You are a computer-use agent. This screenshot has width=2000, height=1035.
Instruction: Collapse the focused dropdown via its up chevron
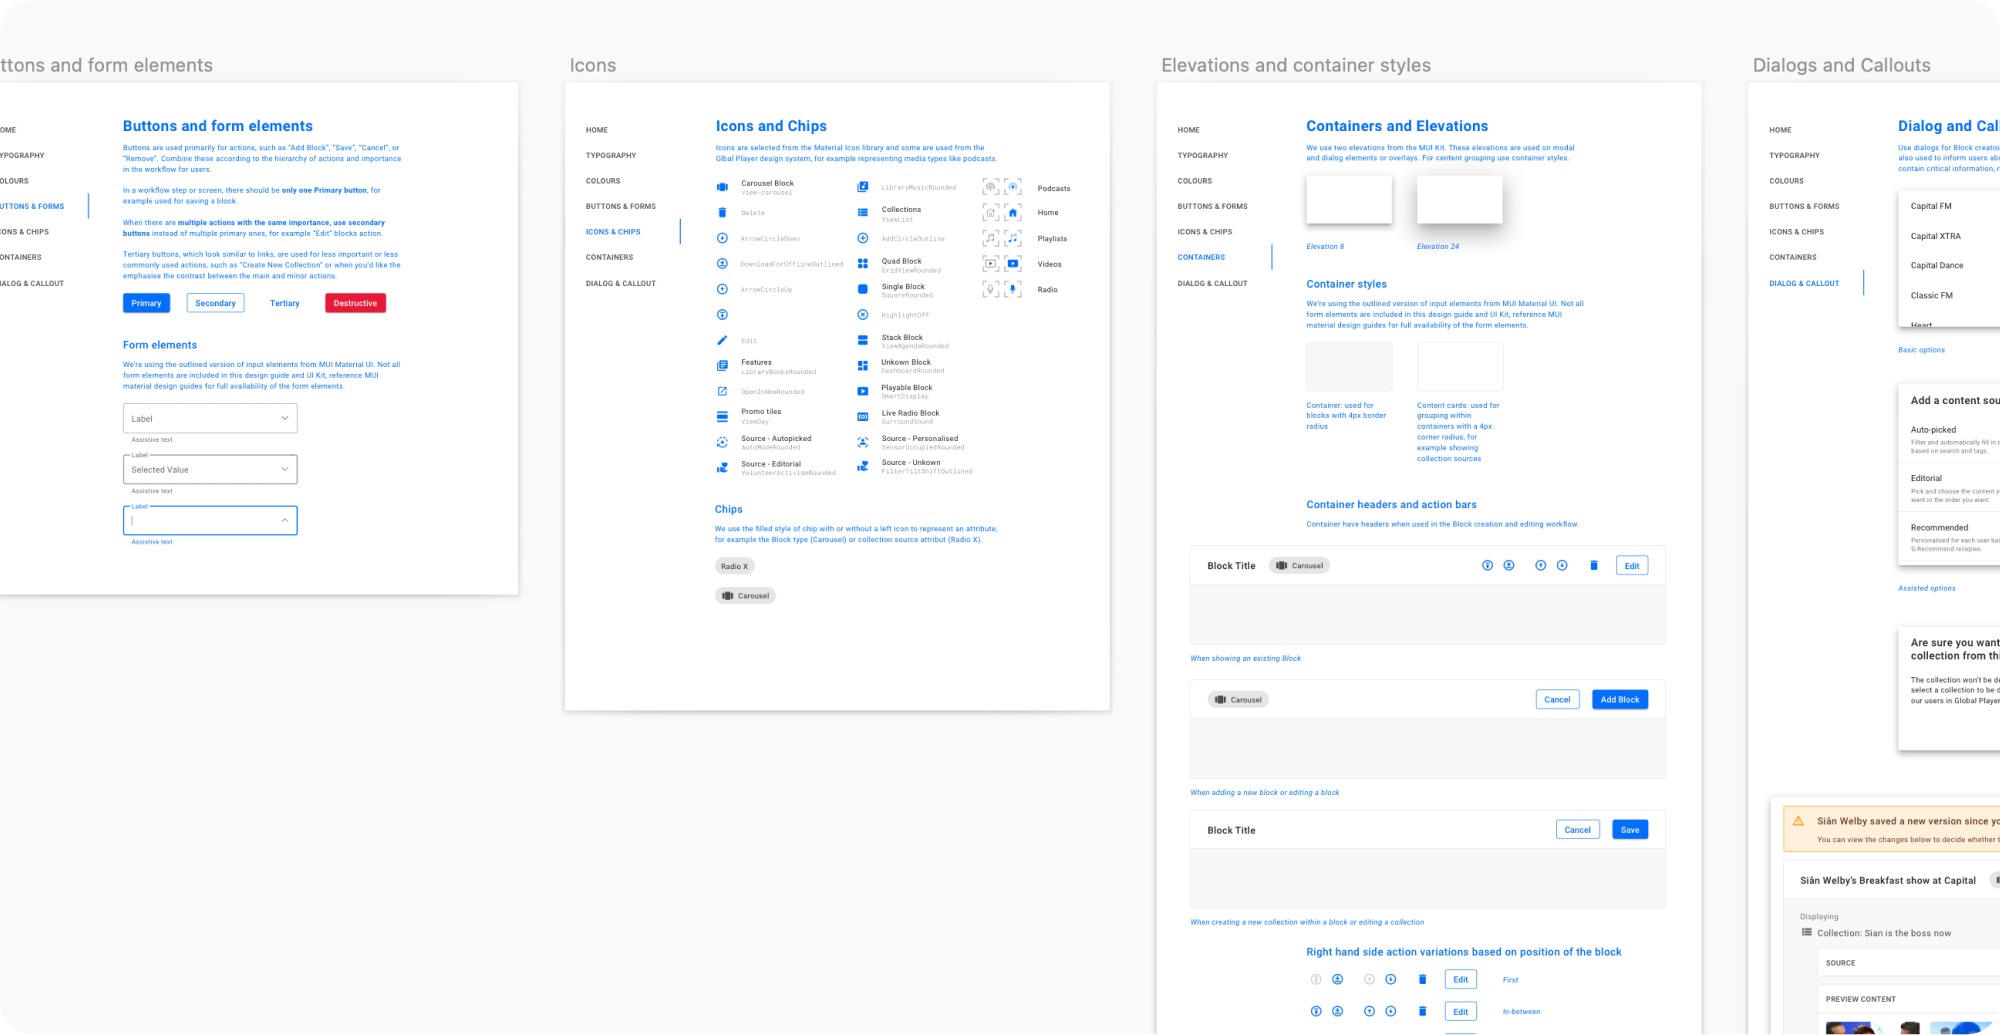pyautogui.click(x=285, y=520)
